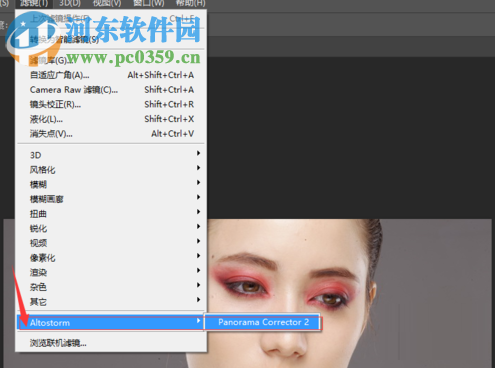
Task: Launch Panorama Corrector 2 plugin
Action: coord(263,322)
